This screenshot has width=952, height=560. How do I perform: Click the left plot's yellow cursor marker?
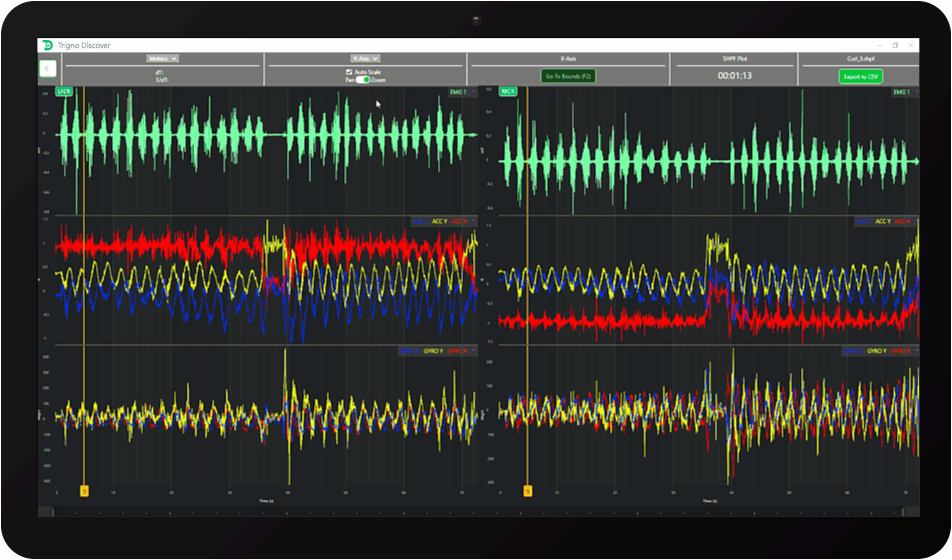pos(84,491)
